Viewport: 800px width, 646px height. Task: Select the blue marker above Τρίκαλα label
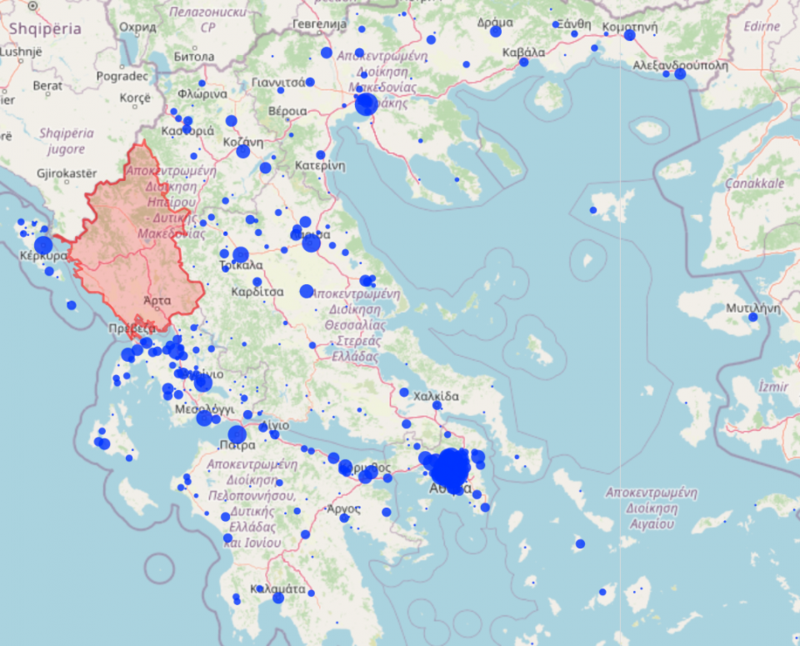(x=240, y=254)
